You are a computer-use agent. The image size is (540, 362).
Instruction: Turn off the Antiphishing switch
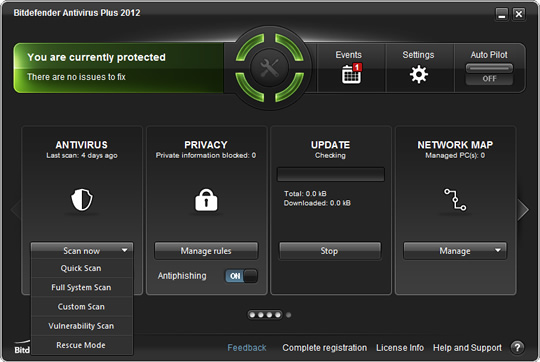click(x=241, y=276)
